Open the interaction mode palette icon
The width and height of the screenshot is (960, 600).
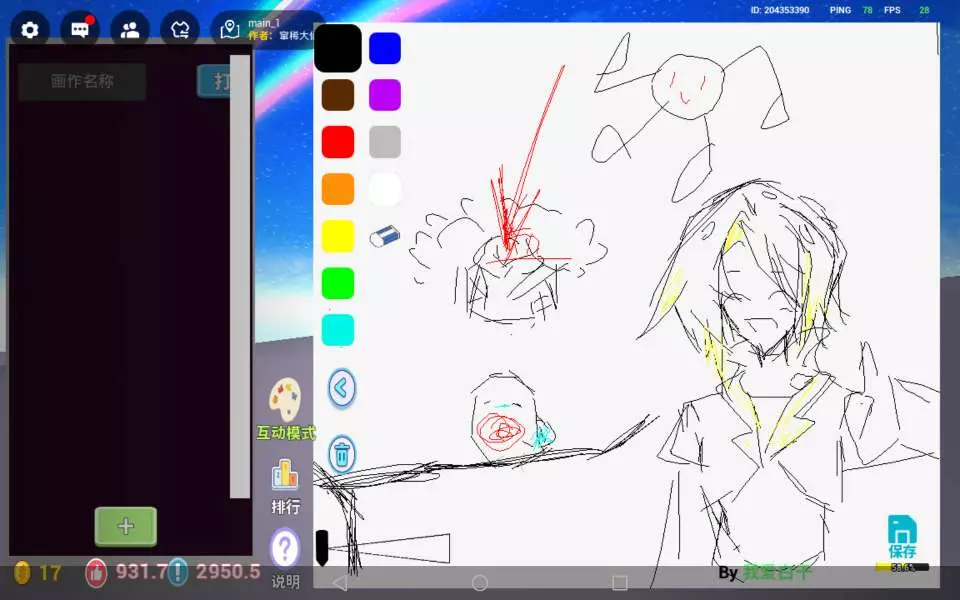(x=285, y=400)
